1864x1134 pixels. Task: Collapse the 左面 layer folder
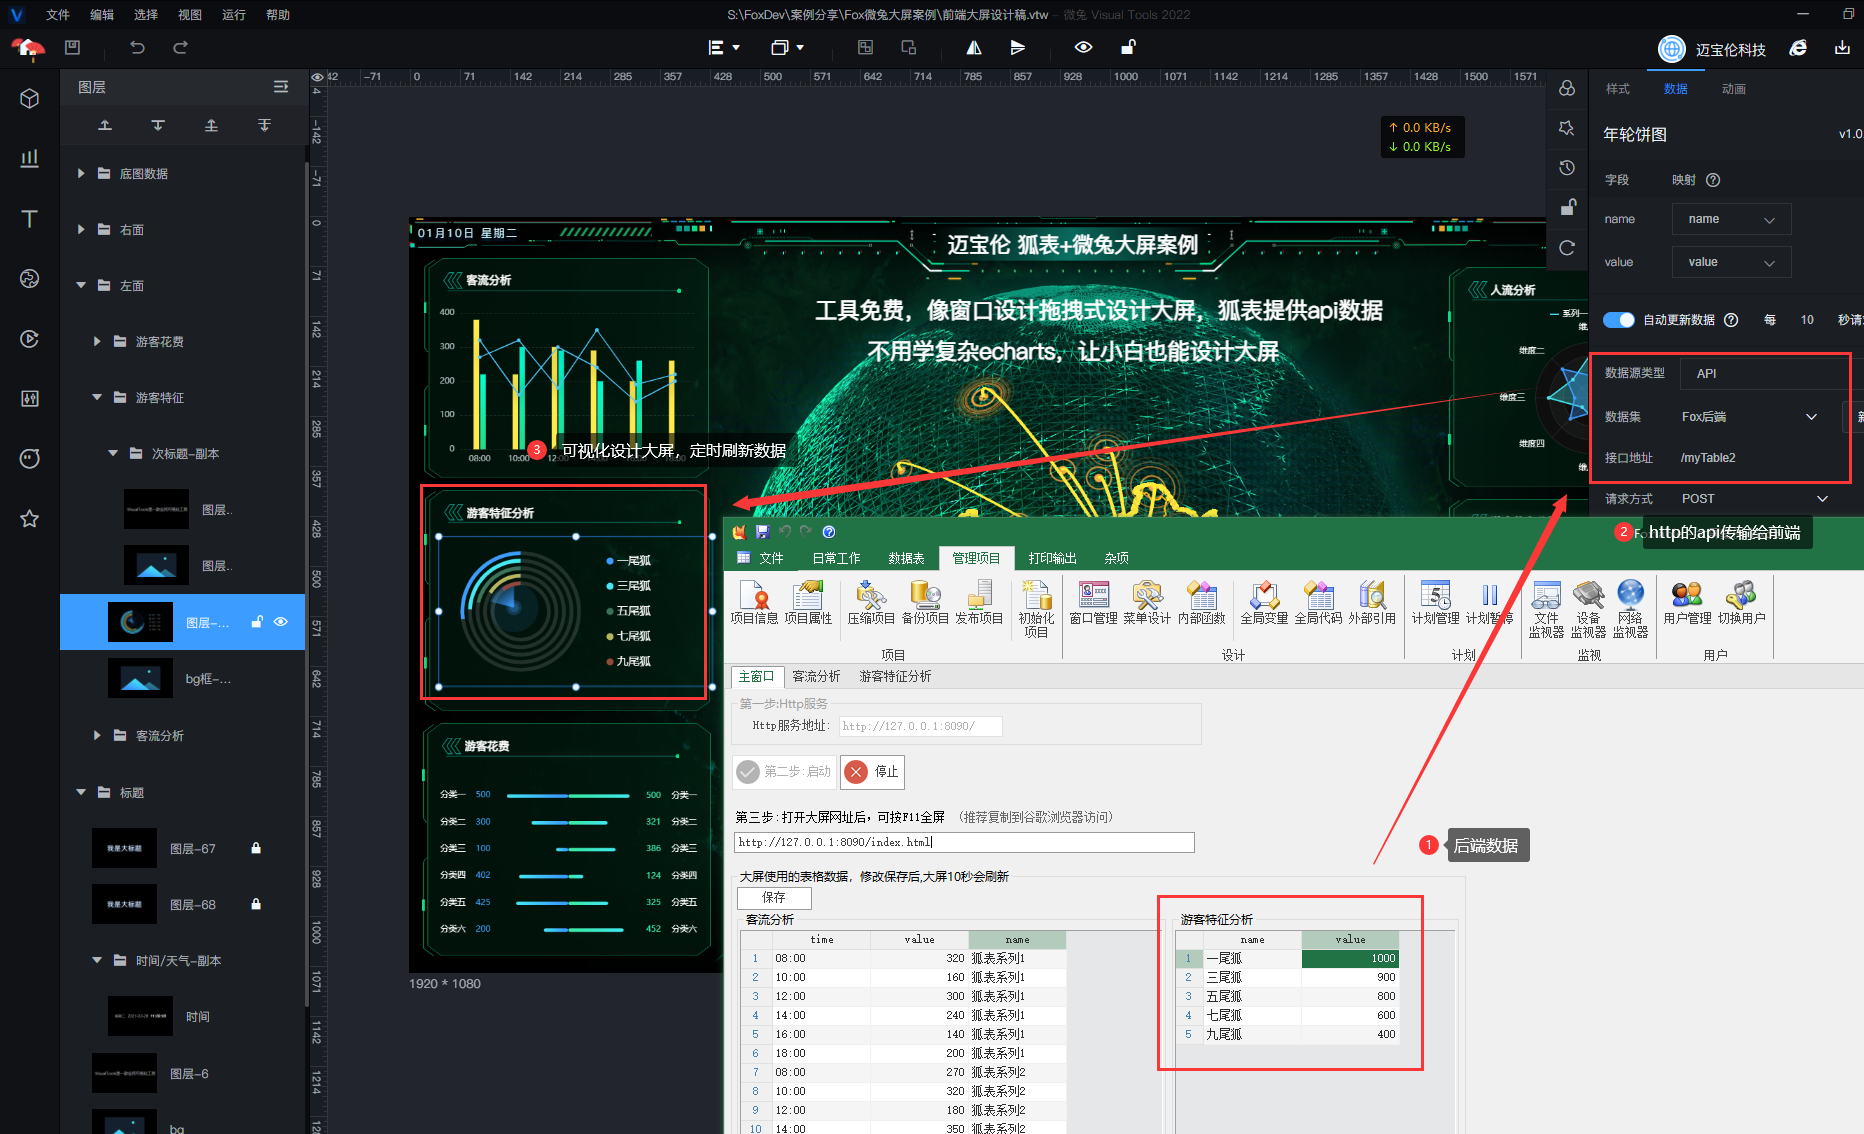81,285
